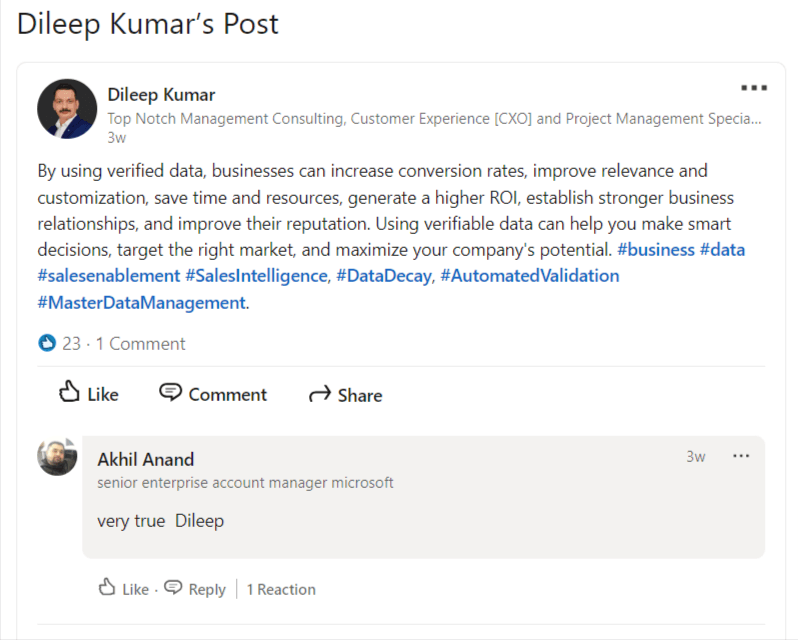
Task: Open the 23 reactions count
Action: pyautogui.click(x=71, y=343)
